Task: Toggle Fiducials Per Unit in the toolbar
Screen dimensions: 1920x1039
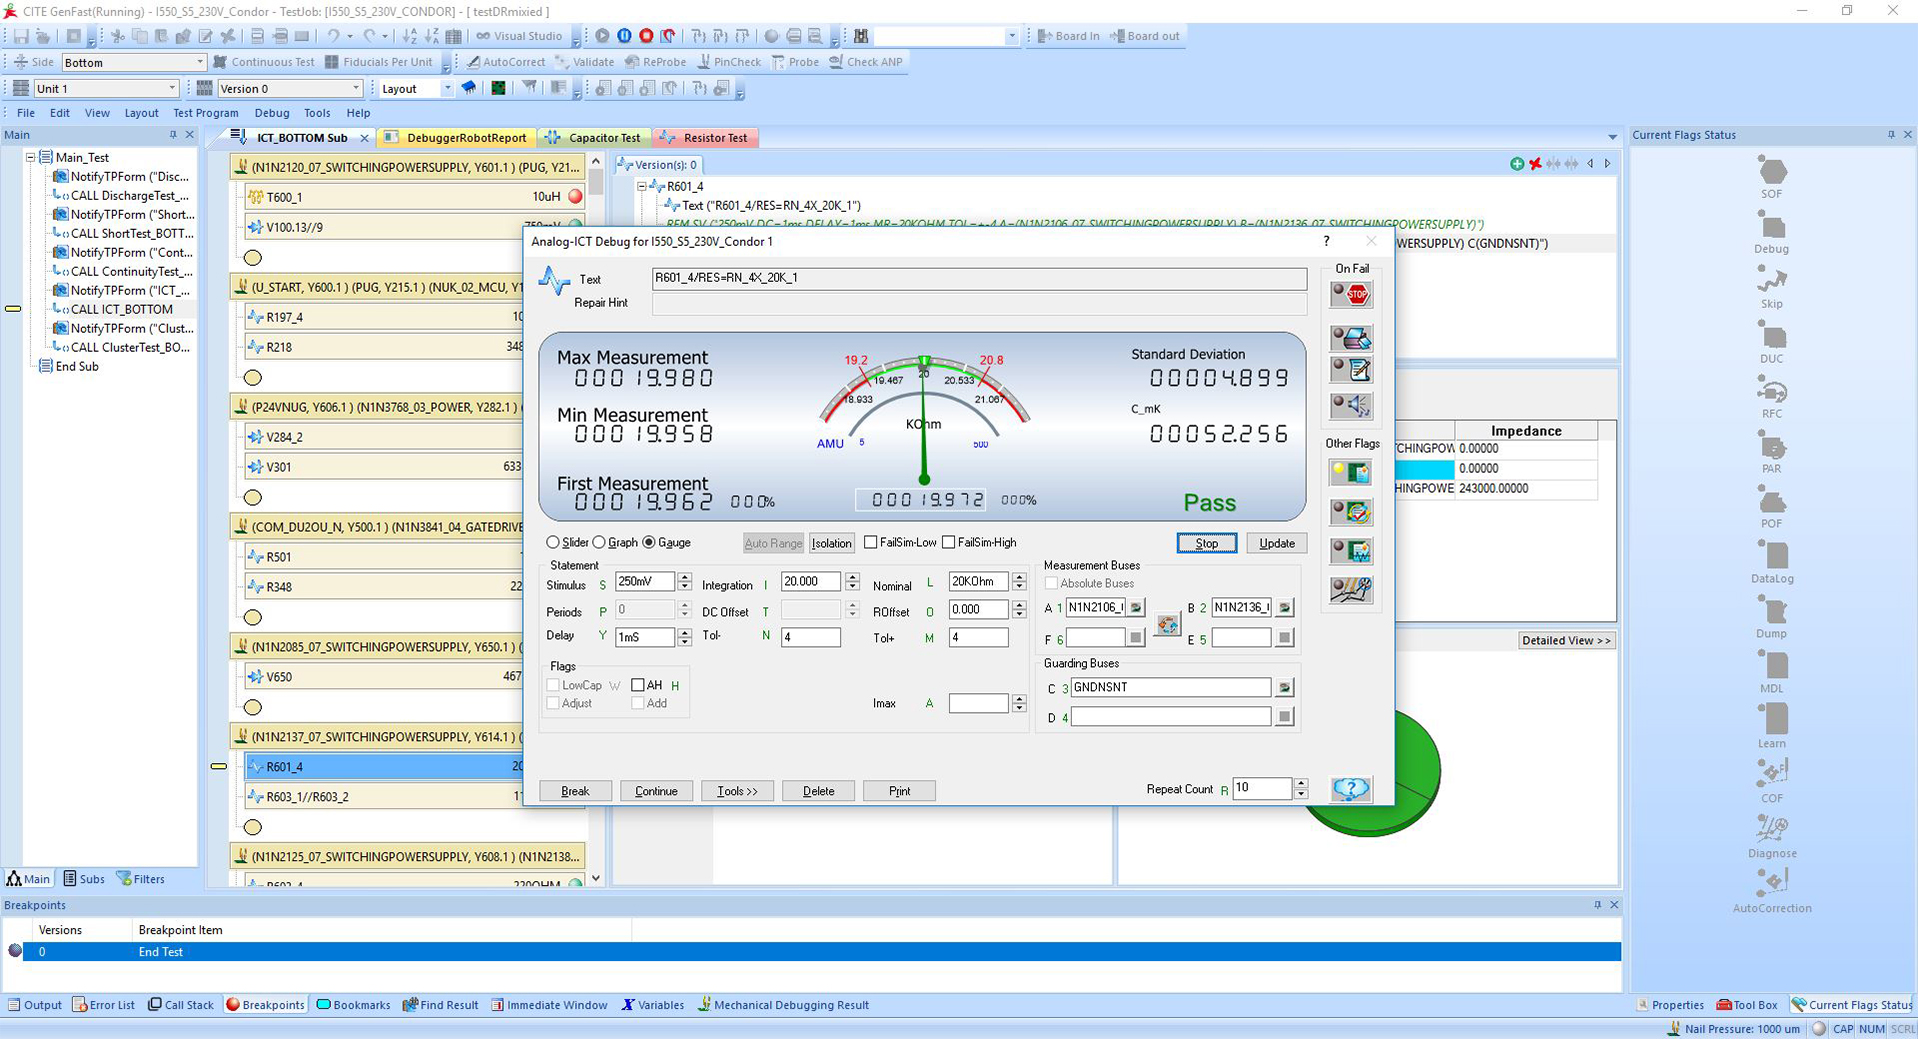Action: click(379, 62)
